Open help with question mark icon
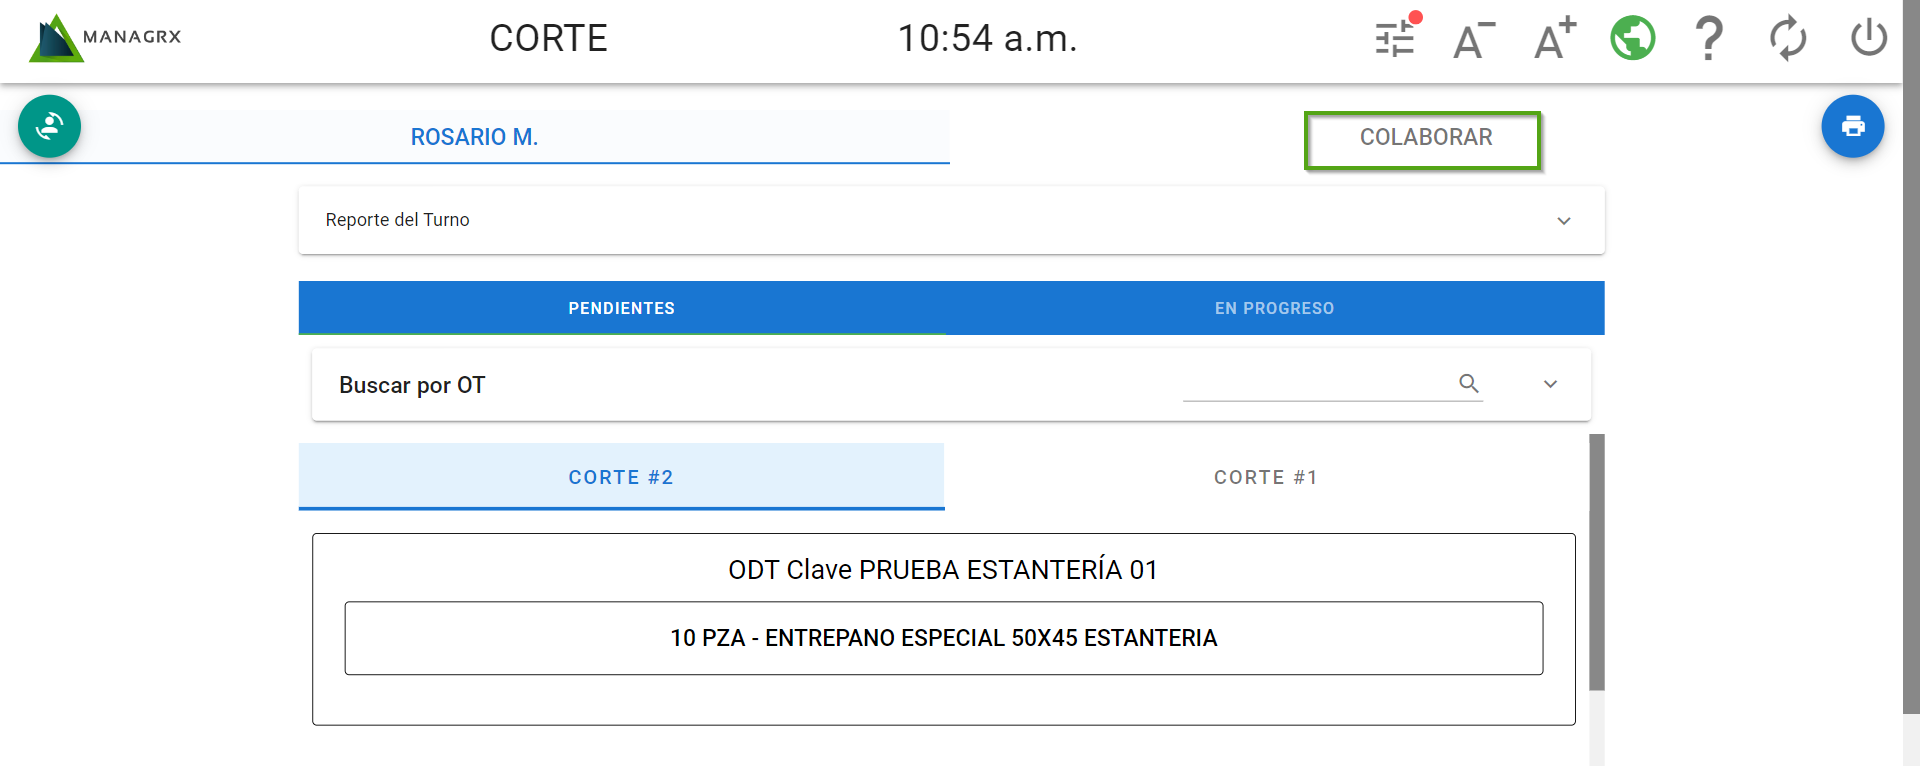Viewport: 1920px width, 766px height. point(1709,39)
